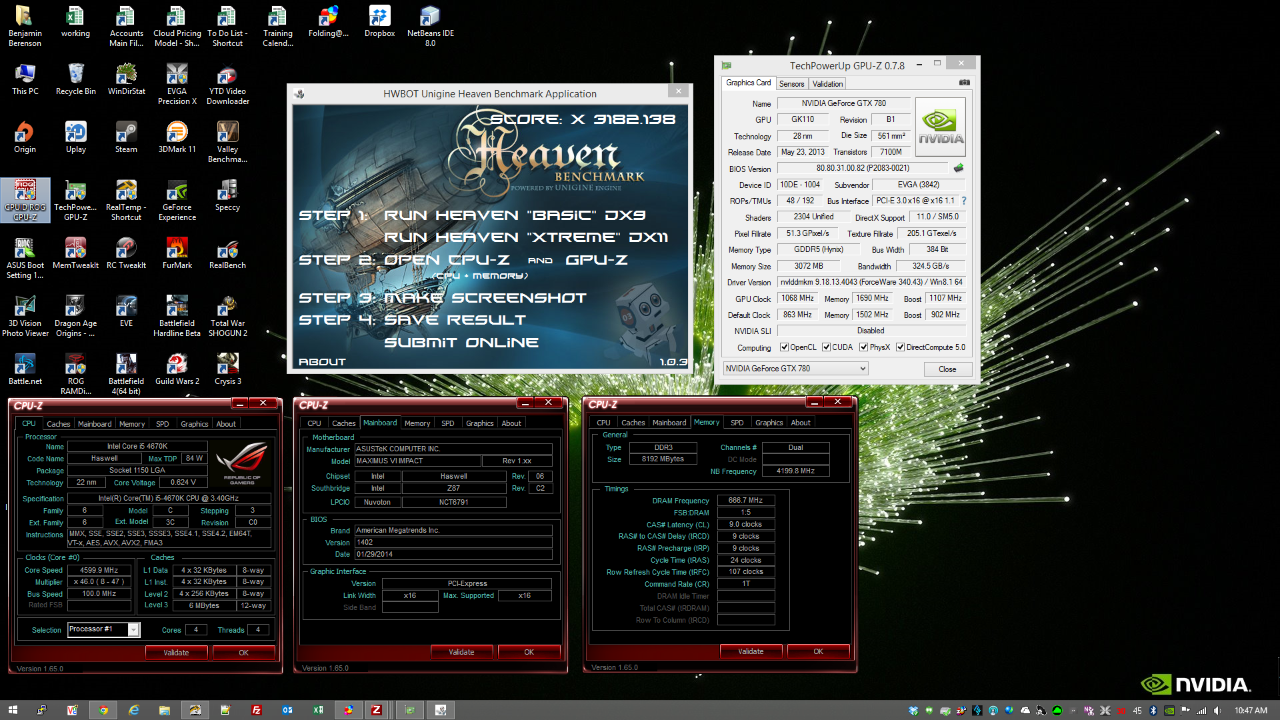Screen dimensions: 1280x720
Task: Open the 3DMark 11 desktop shortcut
Action: (177, 138)
